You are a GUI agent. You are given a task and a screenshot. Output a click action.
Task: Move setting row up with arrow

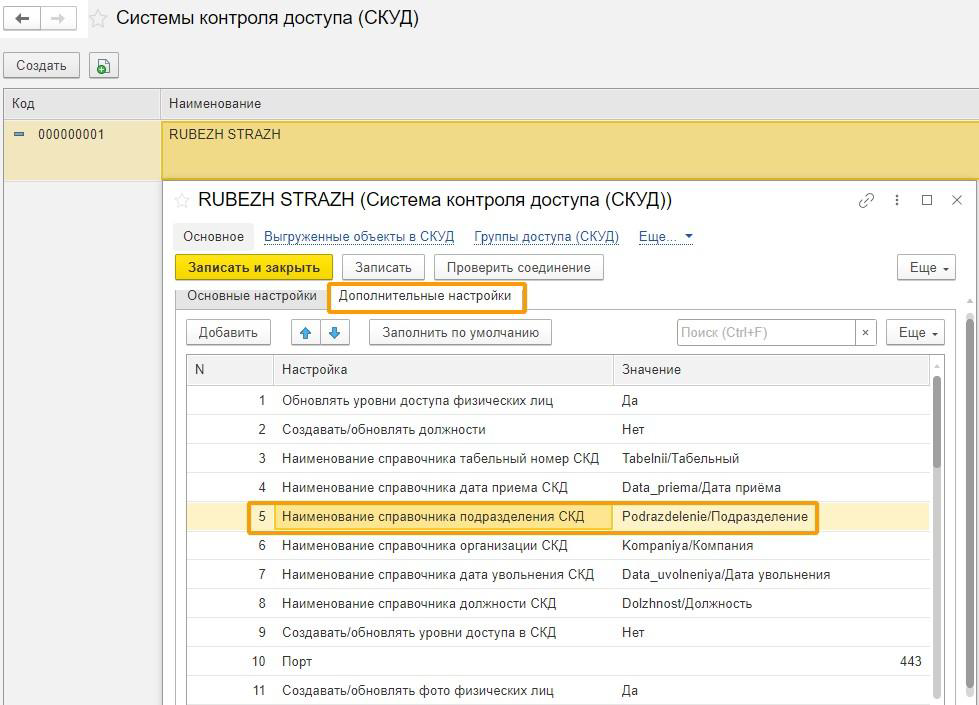point(306,333)
